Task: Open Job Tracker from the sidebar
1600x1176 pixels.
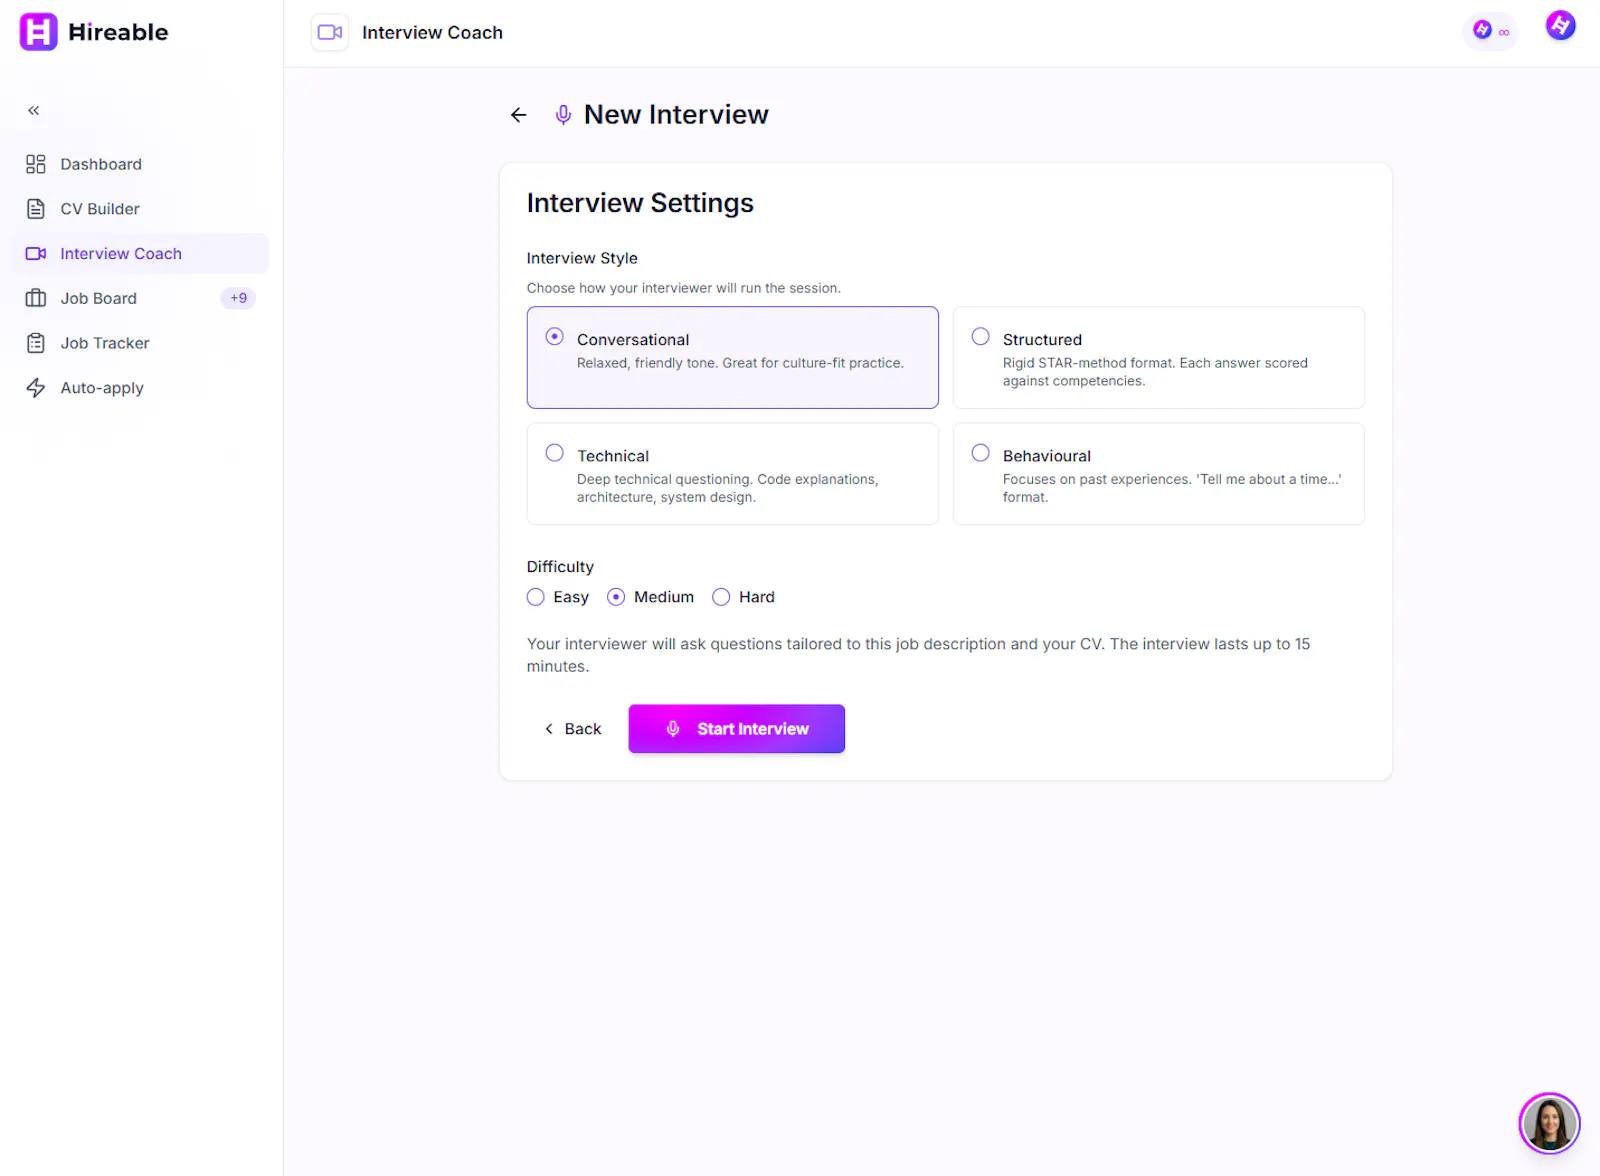Action: (x=141, y=343)
